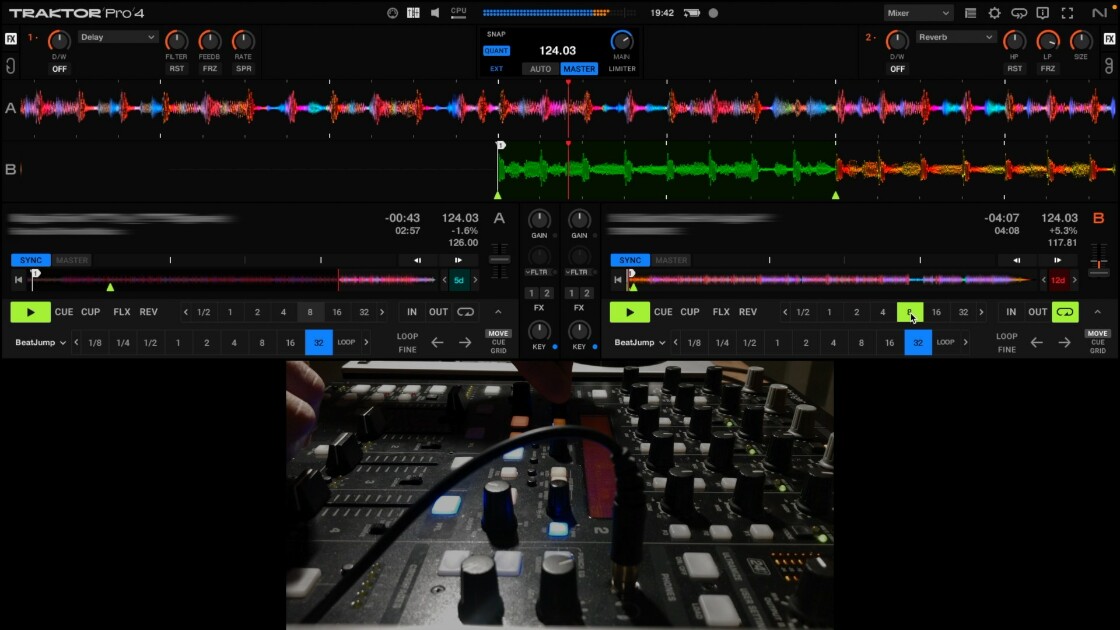Toggle the MASTER clock button
The height and width of the screenshot is (630, 1120).
coord(579,69)
